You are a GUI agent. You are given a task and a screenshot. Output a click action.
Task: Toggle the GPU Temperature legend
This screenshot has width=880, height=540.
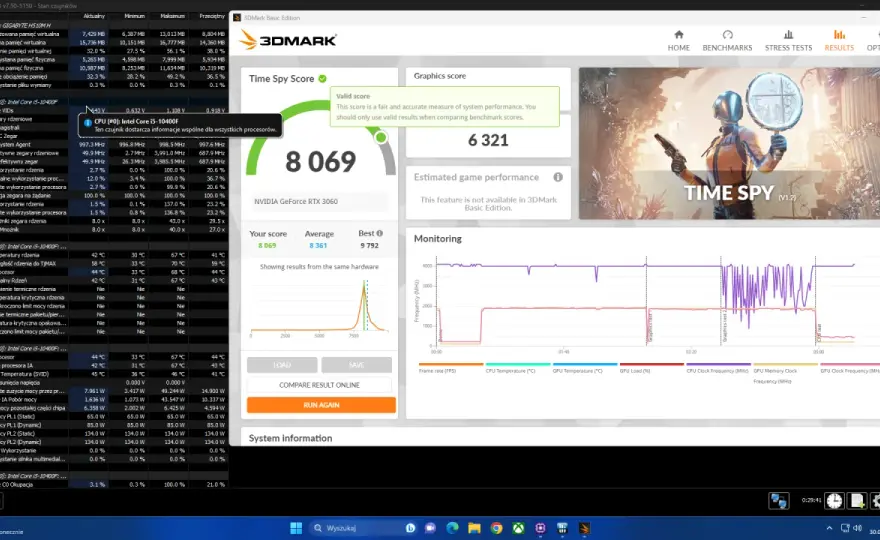click(x=584, y=368)
